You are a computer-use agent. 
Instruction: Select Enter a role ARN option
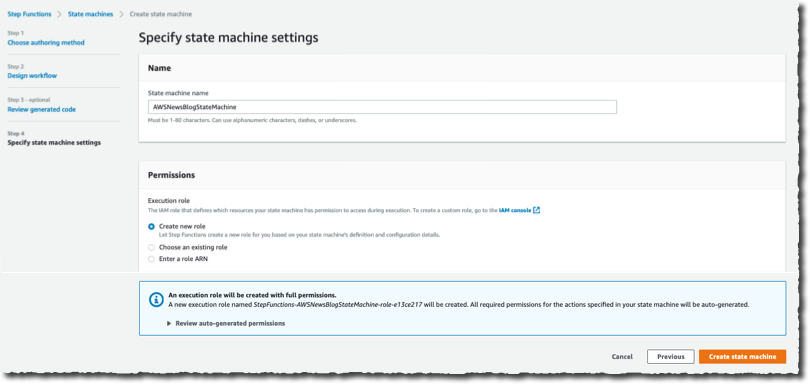(x=151, y=259)
